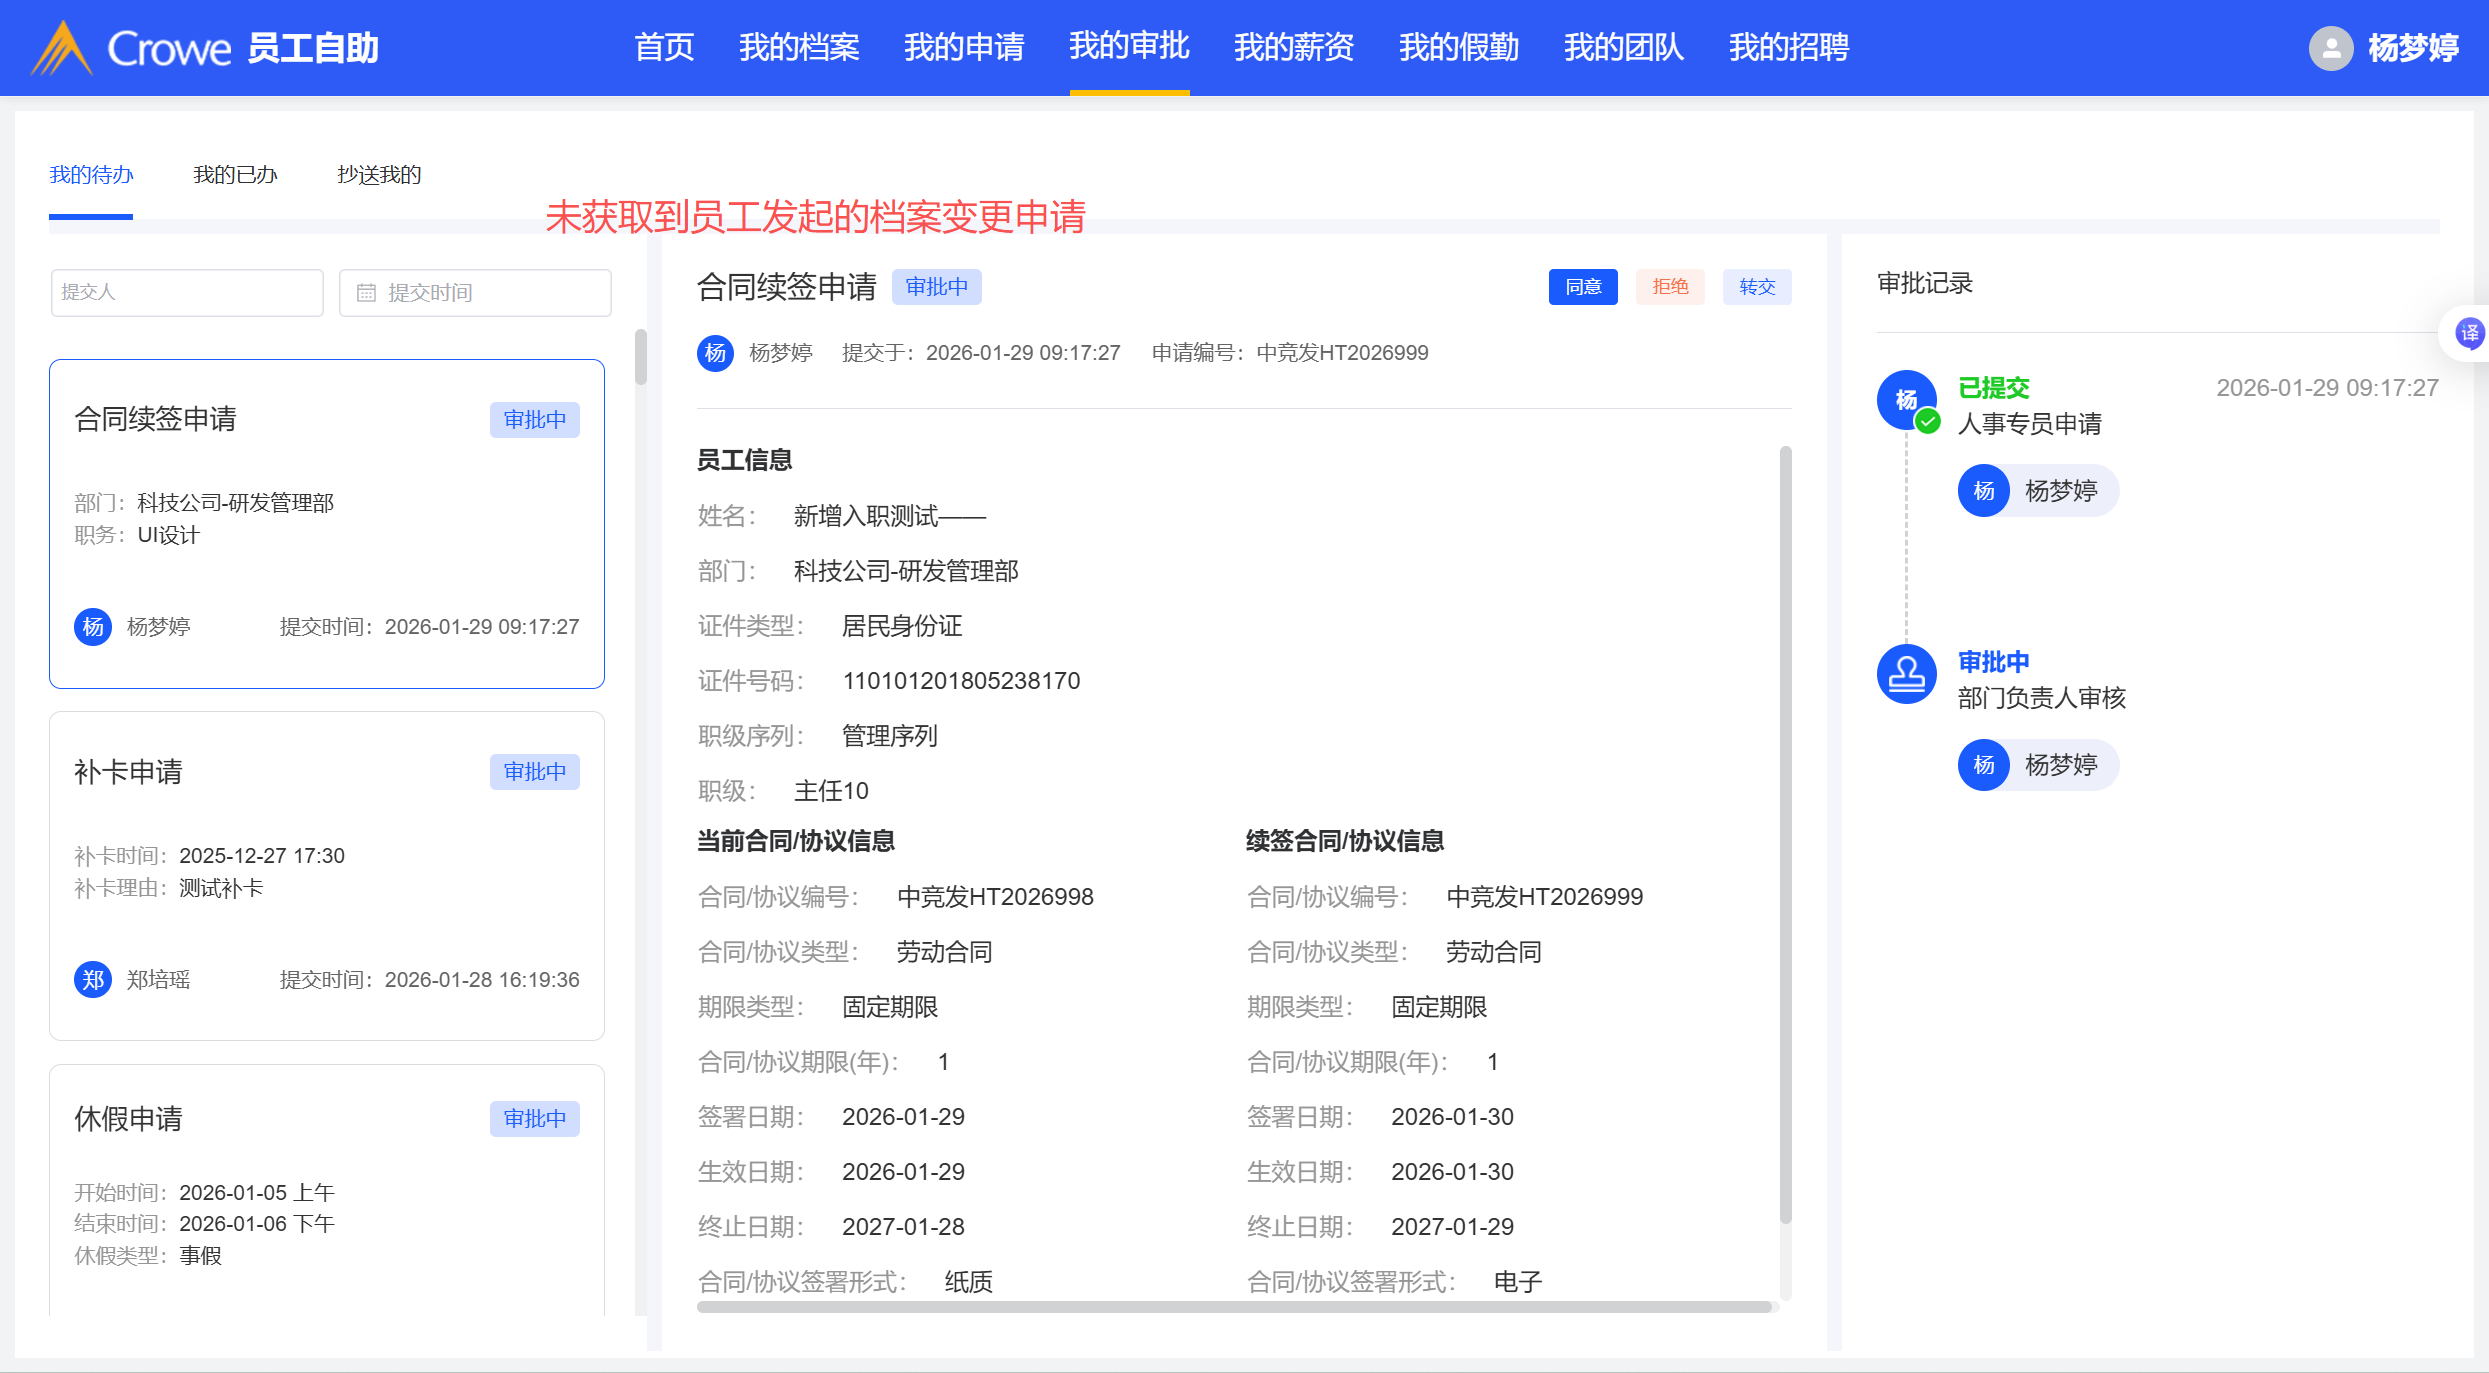The height and width of the screenshot is (1373, 2489).
Task: Open 我的薪资 in top navigation
Action: coord(1293,47)
